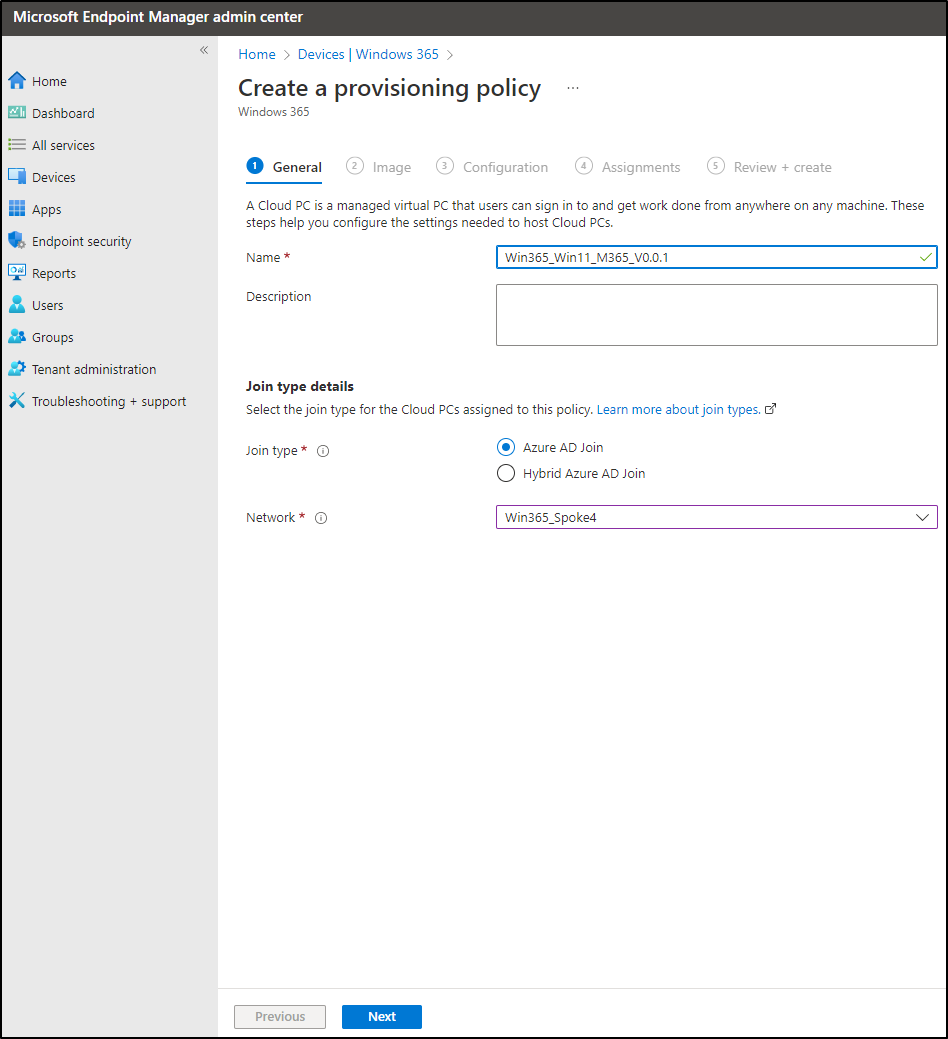948x1039 pixels.
Task: Jump to the Assignments step tab
Action: click(x=628, y=167)
